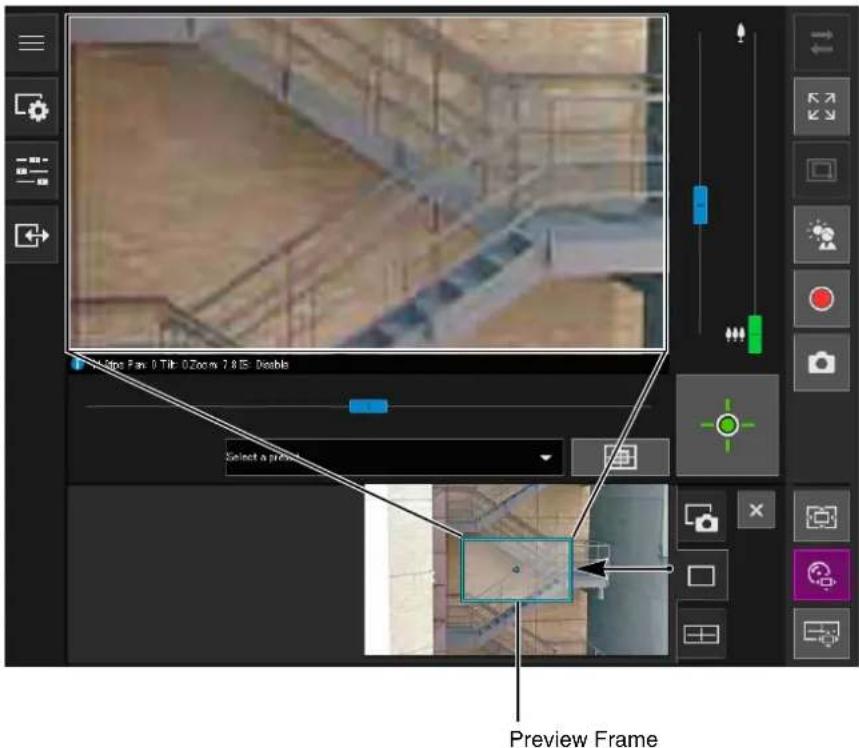Close the panorama panel with the X
Screen dimensions: 859x748
click(x=756, y=510)
